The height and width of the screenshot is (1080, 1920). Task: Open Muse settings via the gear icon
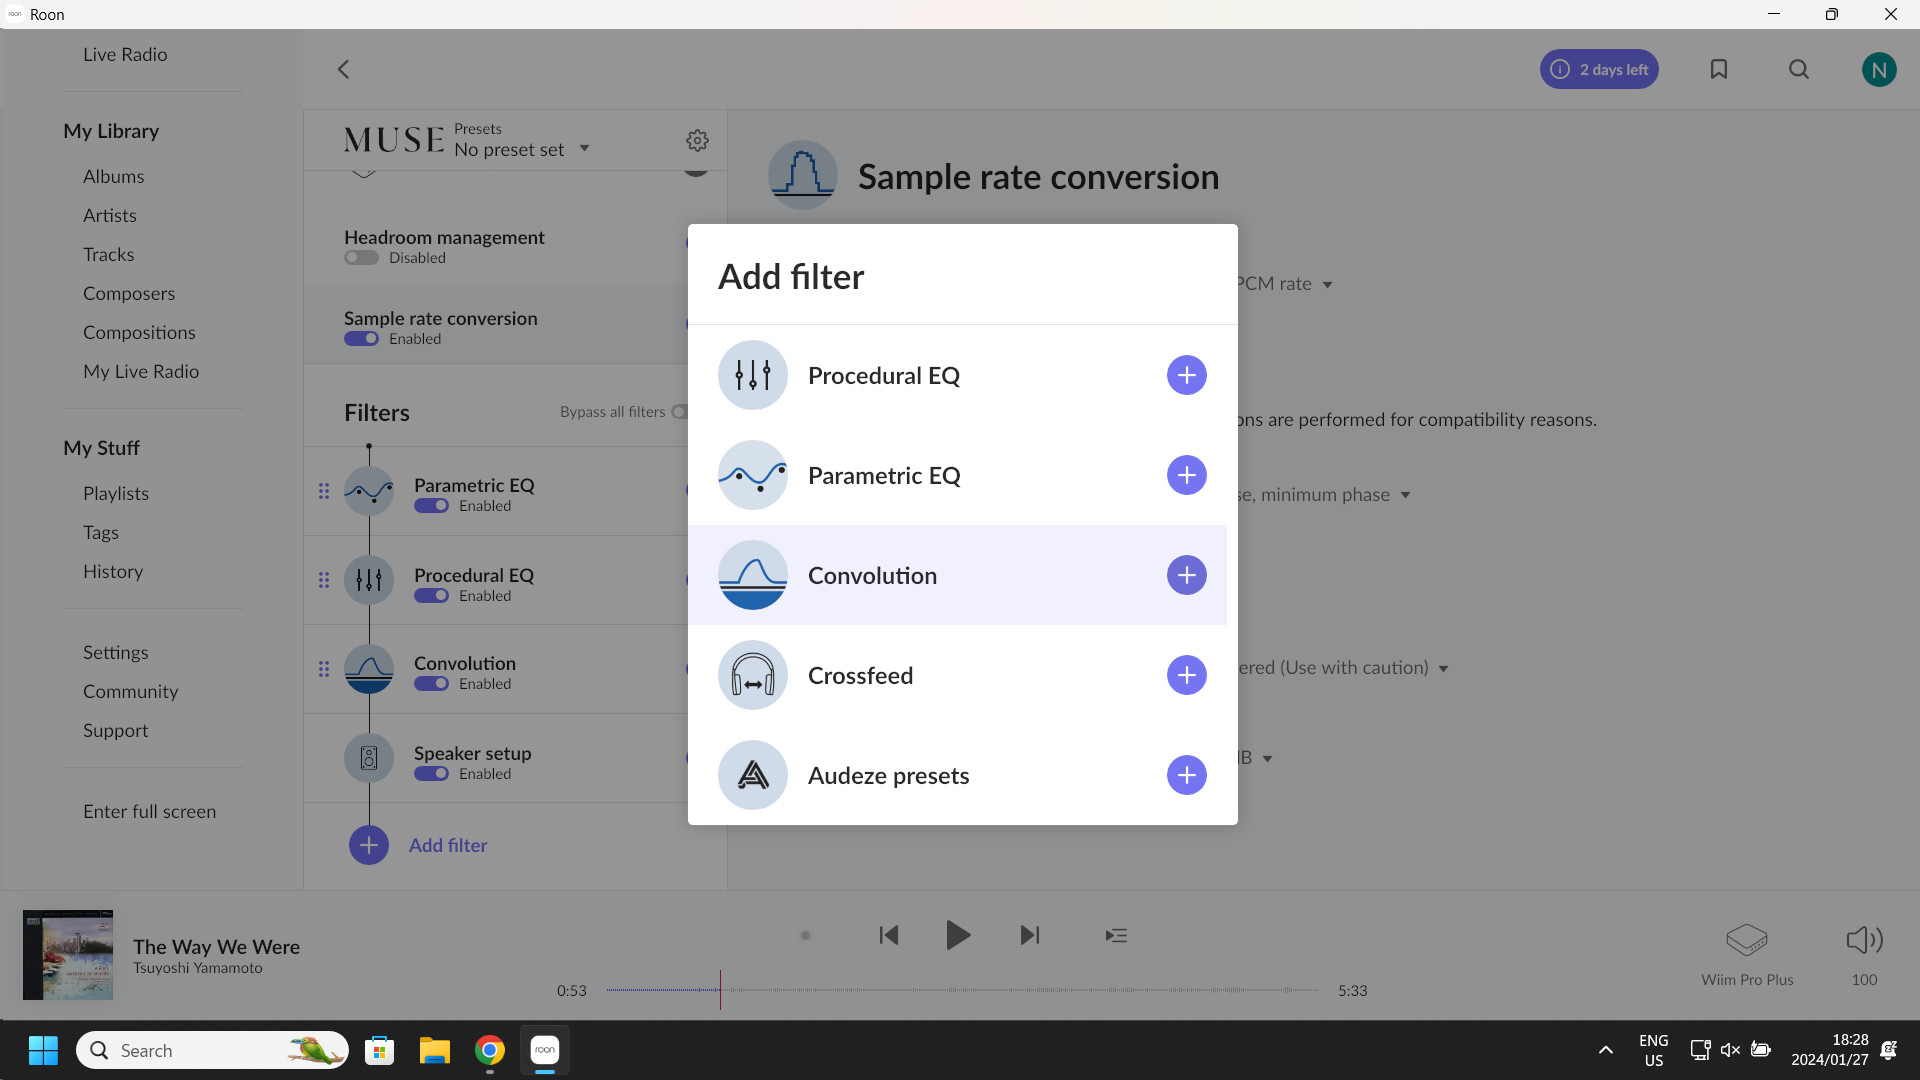[697, 140]
